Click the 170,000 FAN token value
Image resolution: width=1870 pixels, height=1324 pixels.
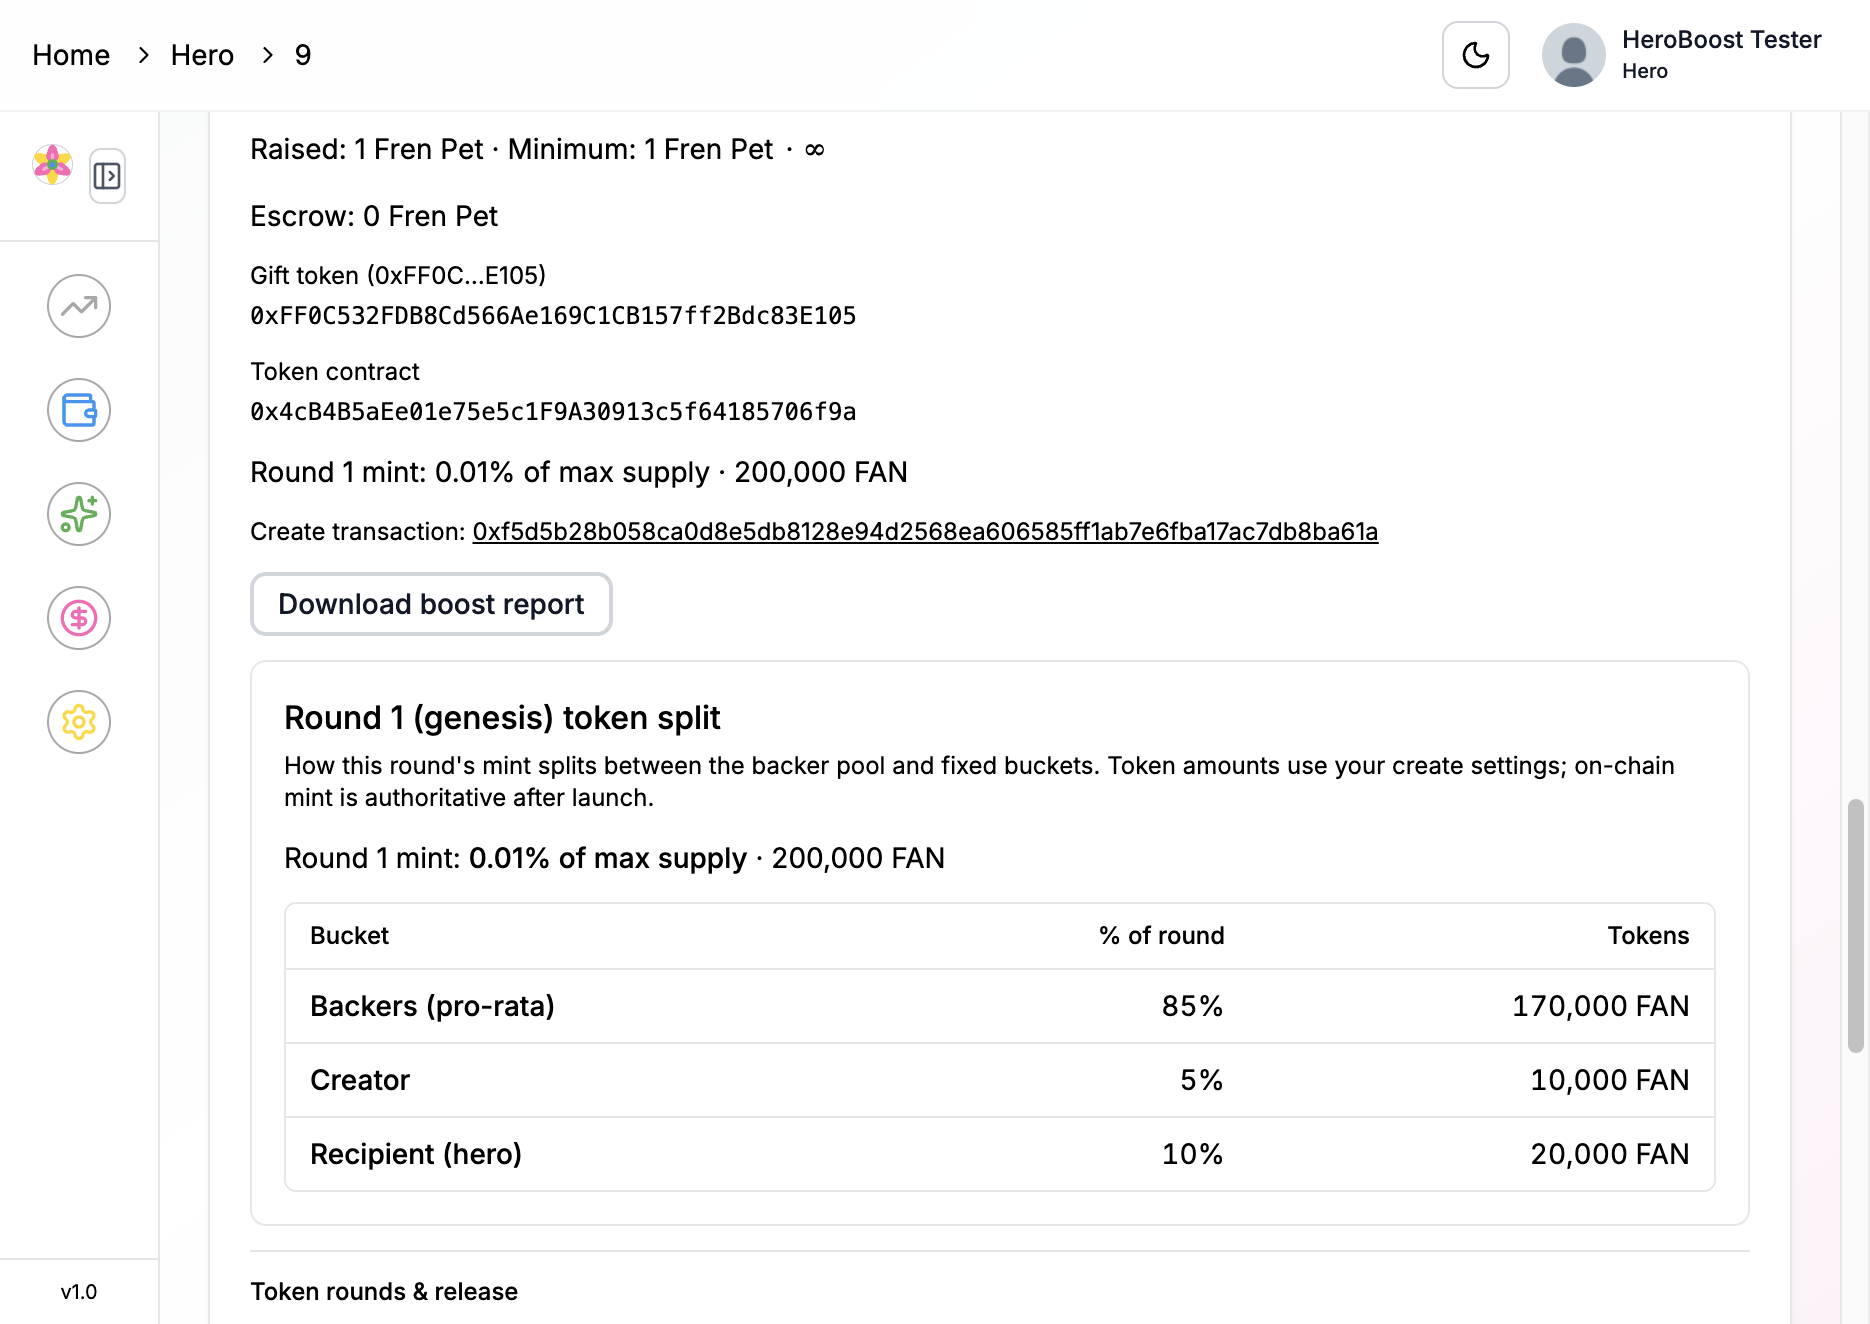(x=1600, y=1006)
